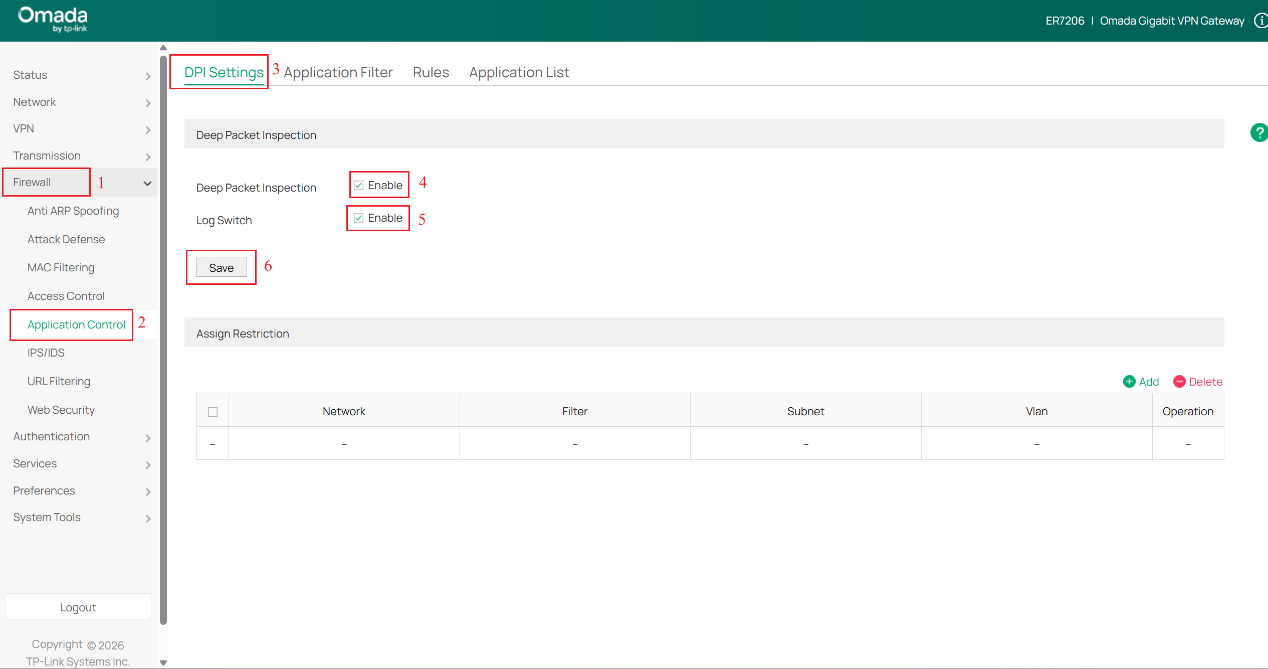The image size is (1268, 669).
Task: Open the Web Security page
Action: coord(60,409)
